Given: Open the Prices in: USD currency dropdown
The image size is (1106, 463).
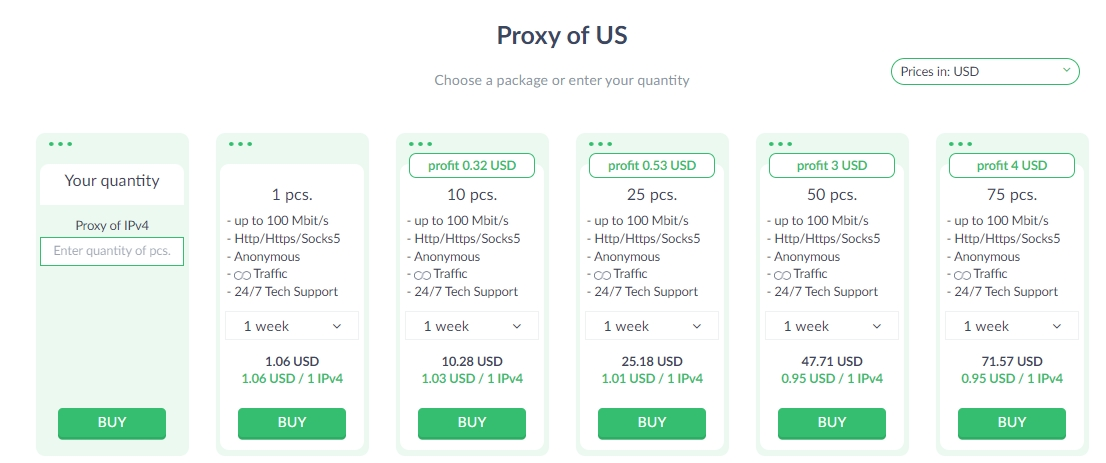Looking at the screenshot, I should (985, 71).
